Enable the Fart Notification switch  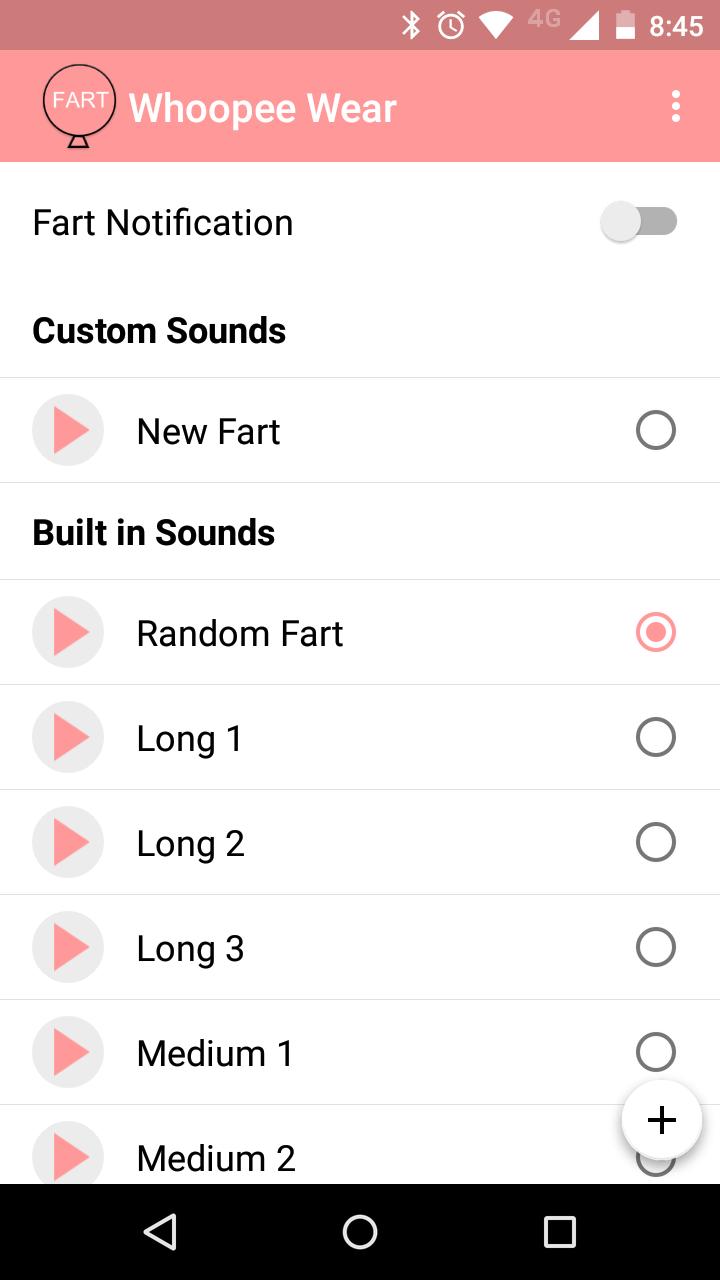[x=639, y=222]
